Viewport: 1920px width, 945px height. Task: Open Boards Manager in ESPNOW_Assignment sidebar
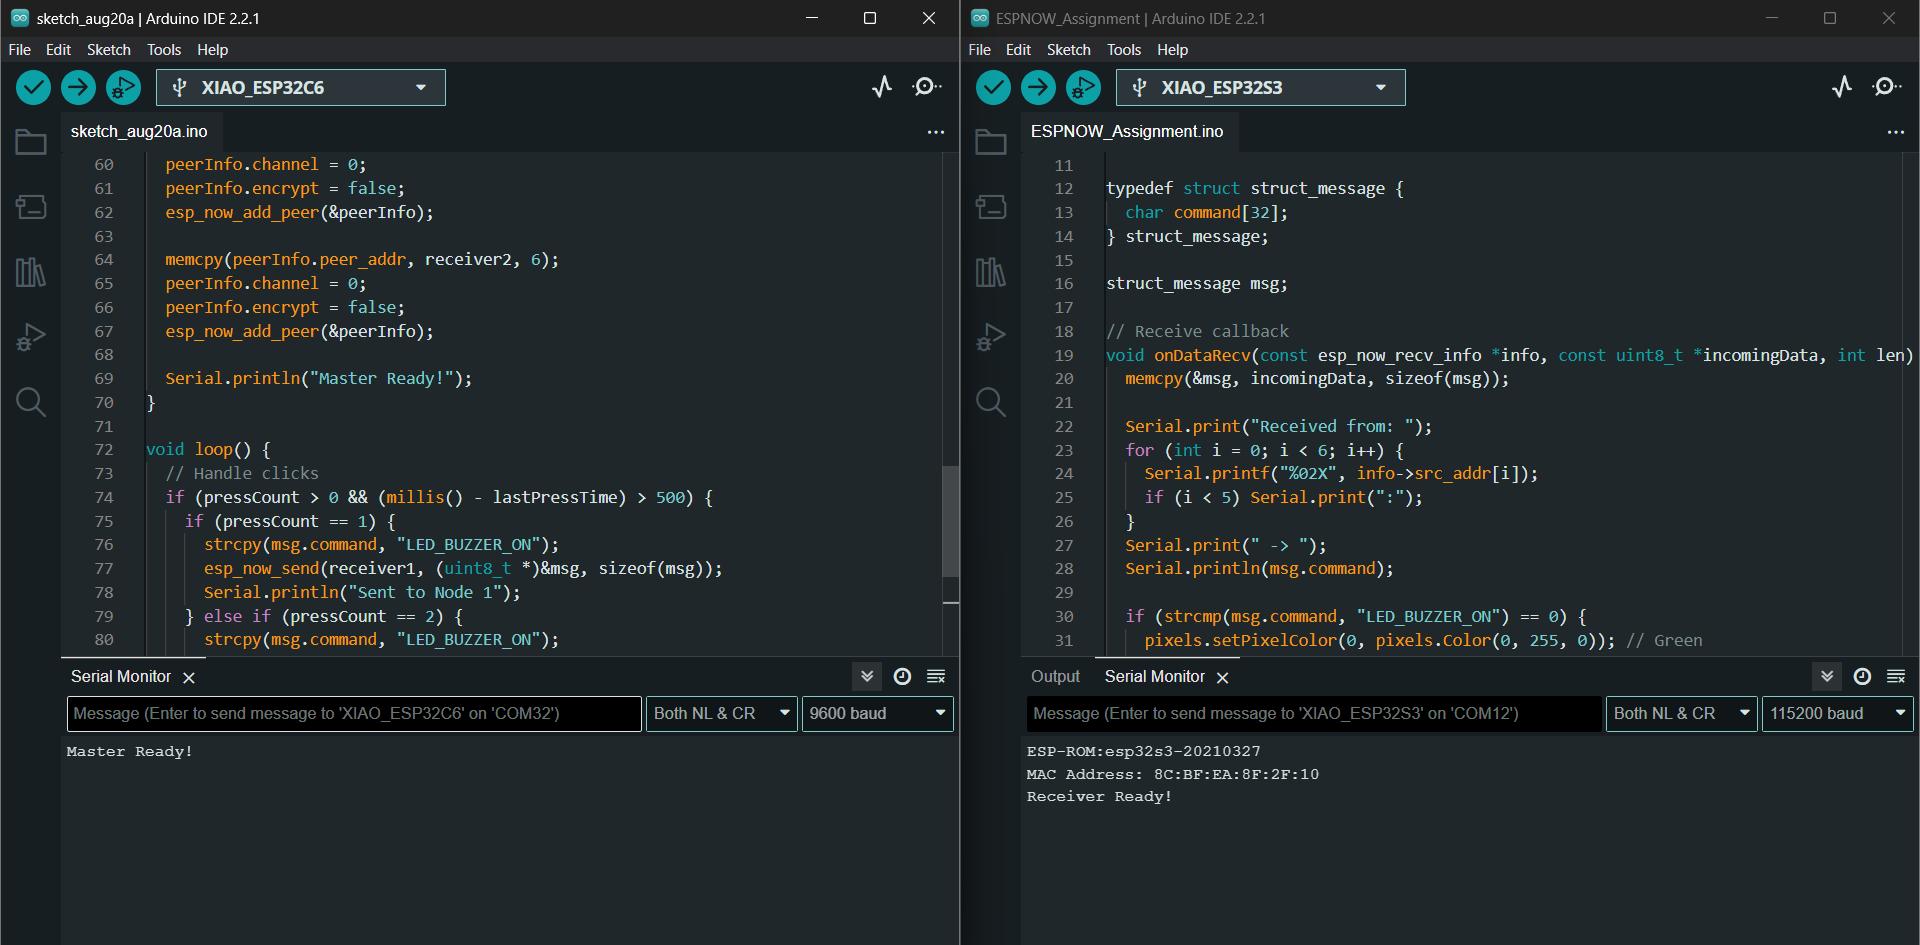click(x=991, y=207)
